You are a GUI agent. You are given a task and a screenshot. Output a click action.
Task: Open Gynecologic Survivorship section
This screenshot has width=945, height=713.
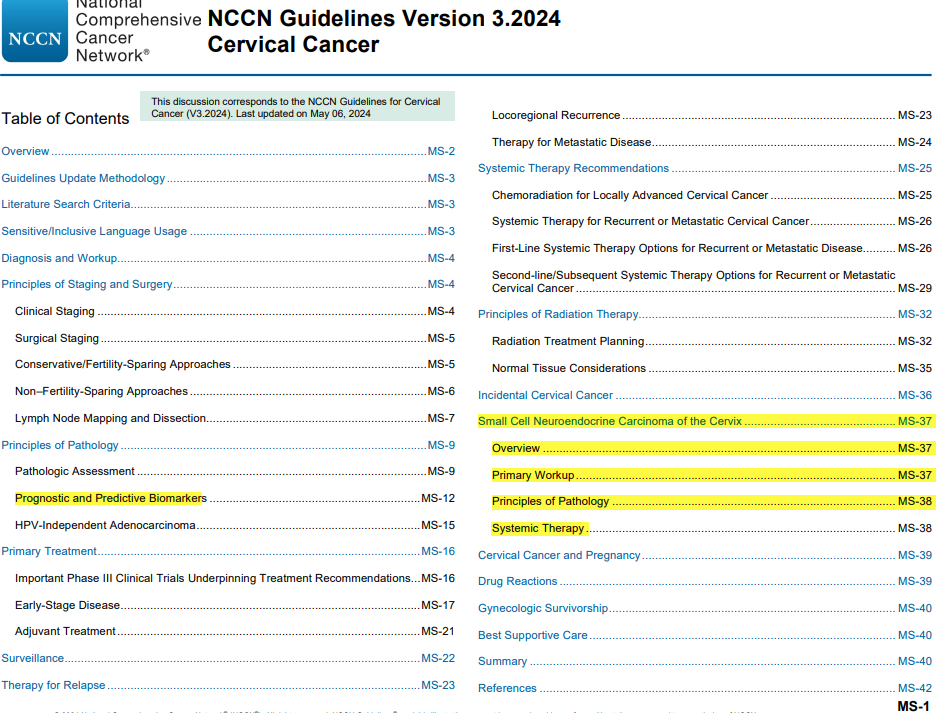tap(705, 609)
